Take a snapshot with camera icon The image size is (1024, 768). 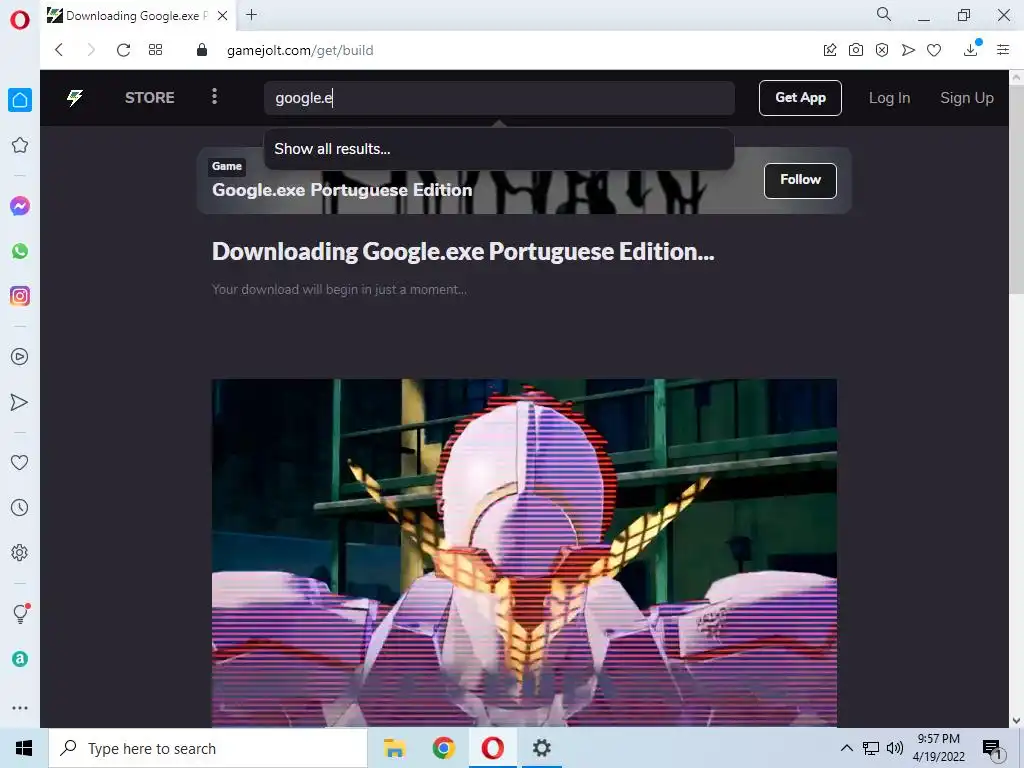(x=856, y=50)
